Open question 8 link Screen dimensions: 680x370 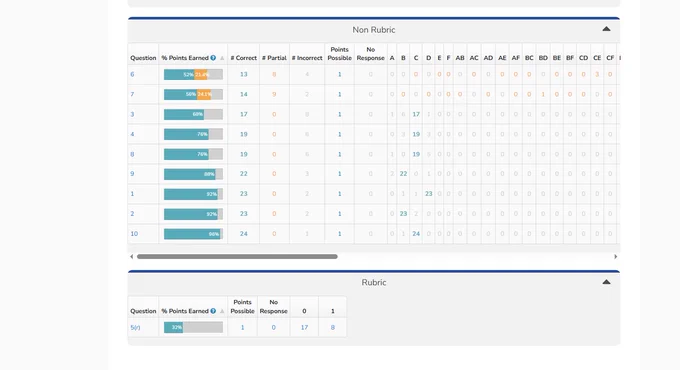pyautogui.click(x=132, y=154)
